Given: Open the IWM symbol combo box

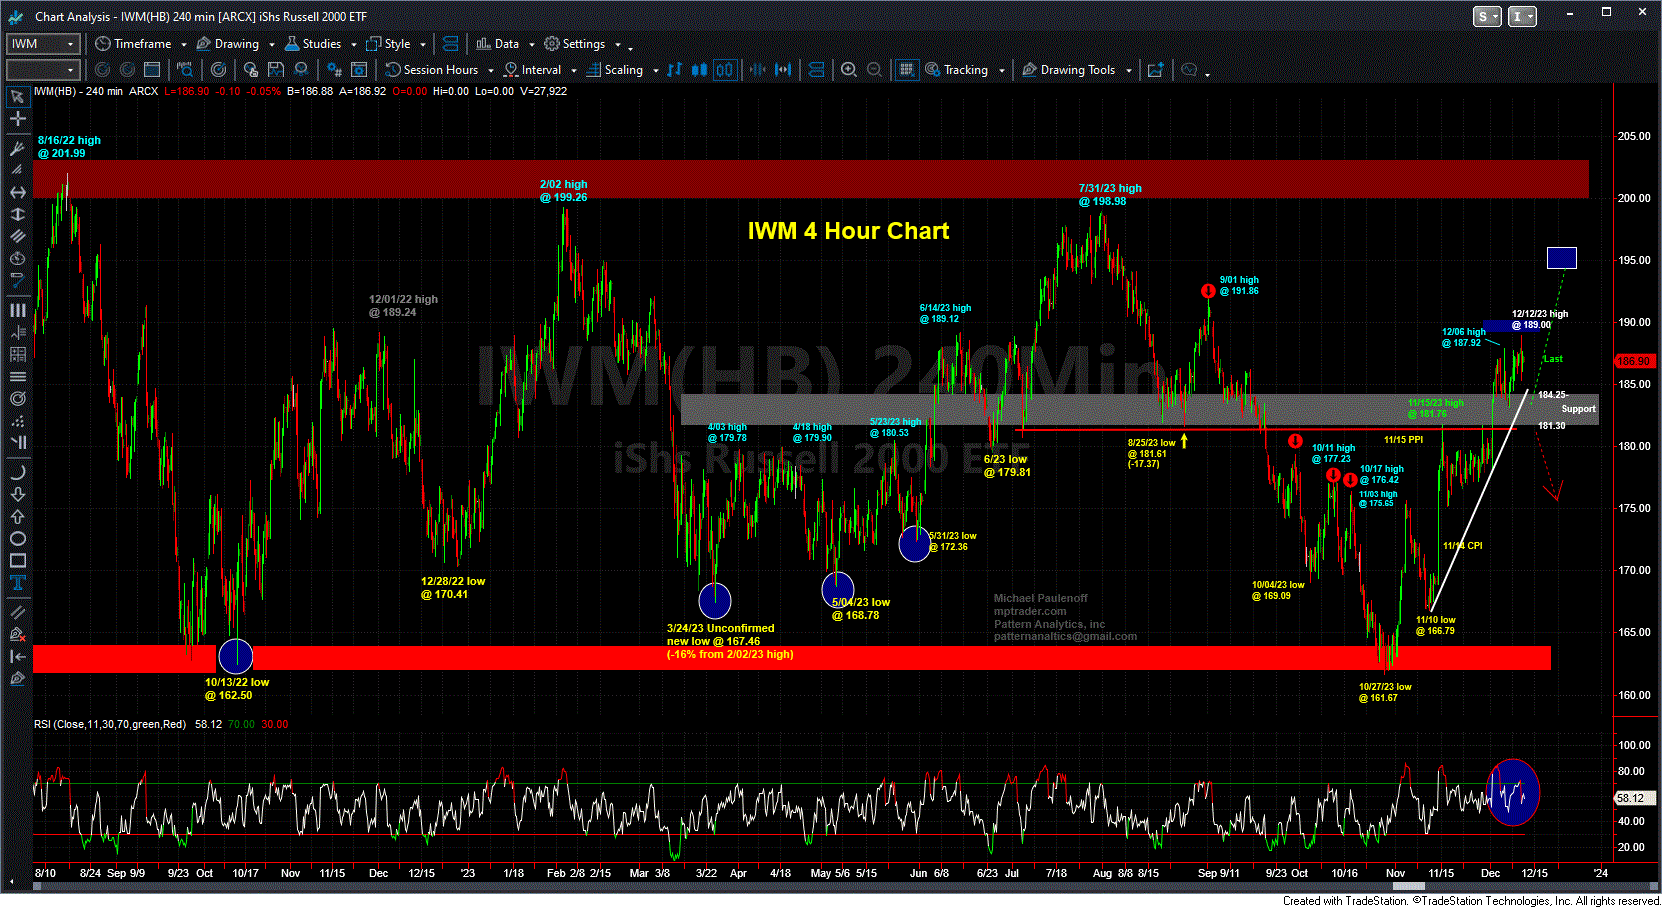Looking at the screenshot, I should 42,44.
